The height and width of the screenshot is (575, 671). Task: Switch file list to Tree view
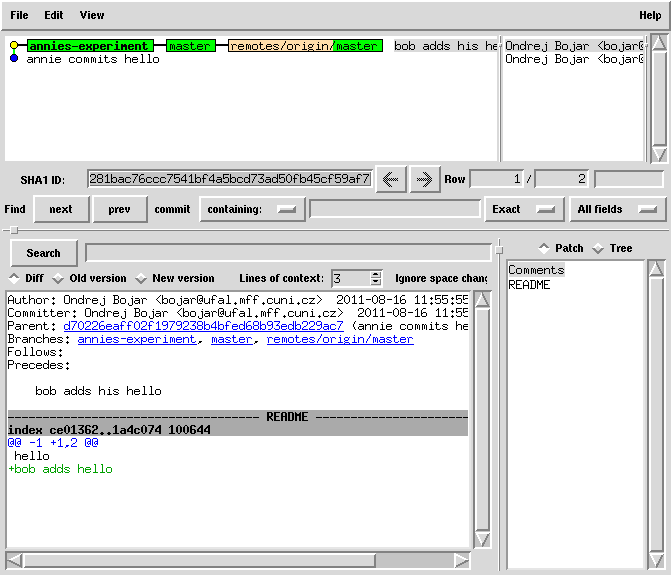599,248
